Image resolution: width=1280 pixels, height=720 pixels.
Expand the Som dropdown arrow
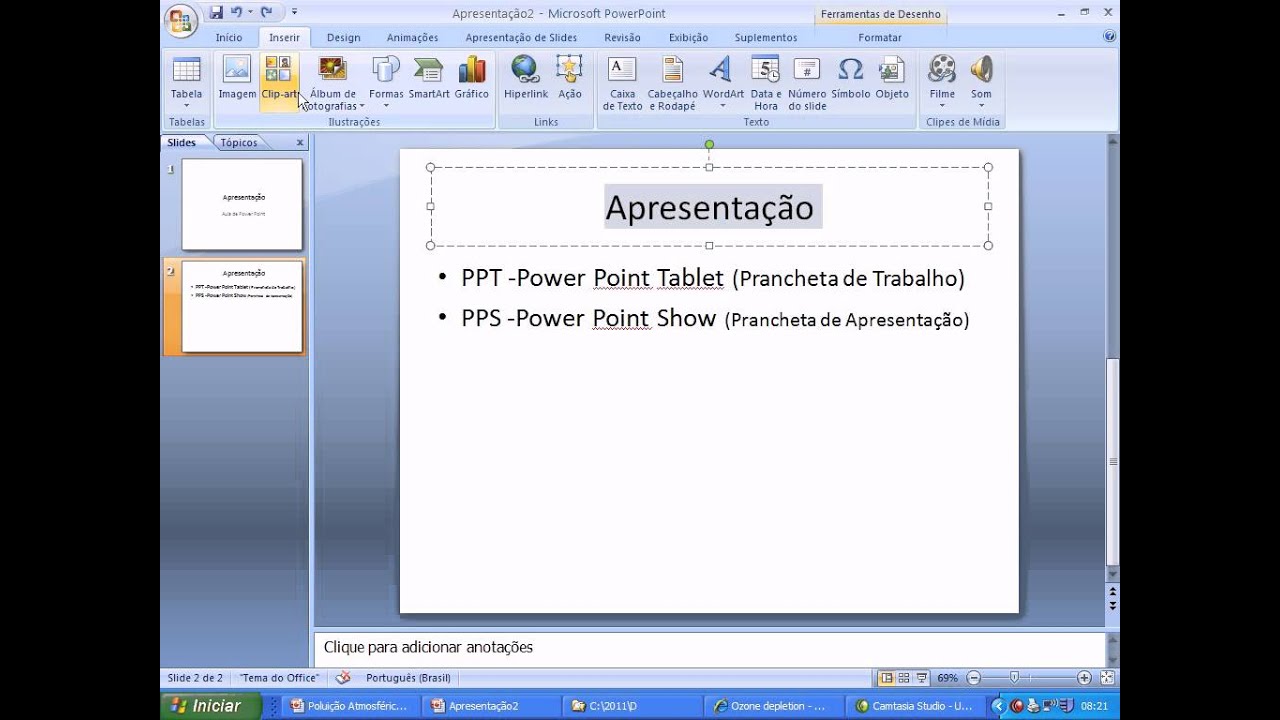click(982, 106)
